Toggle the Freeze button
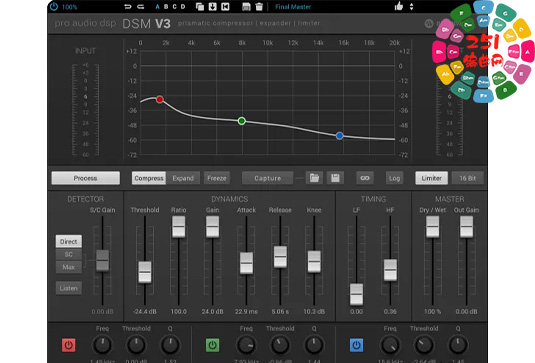535x363 pixels. tap(217, 178)
